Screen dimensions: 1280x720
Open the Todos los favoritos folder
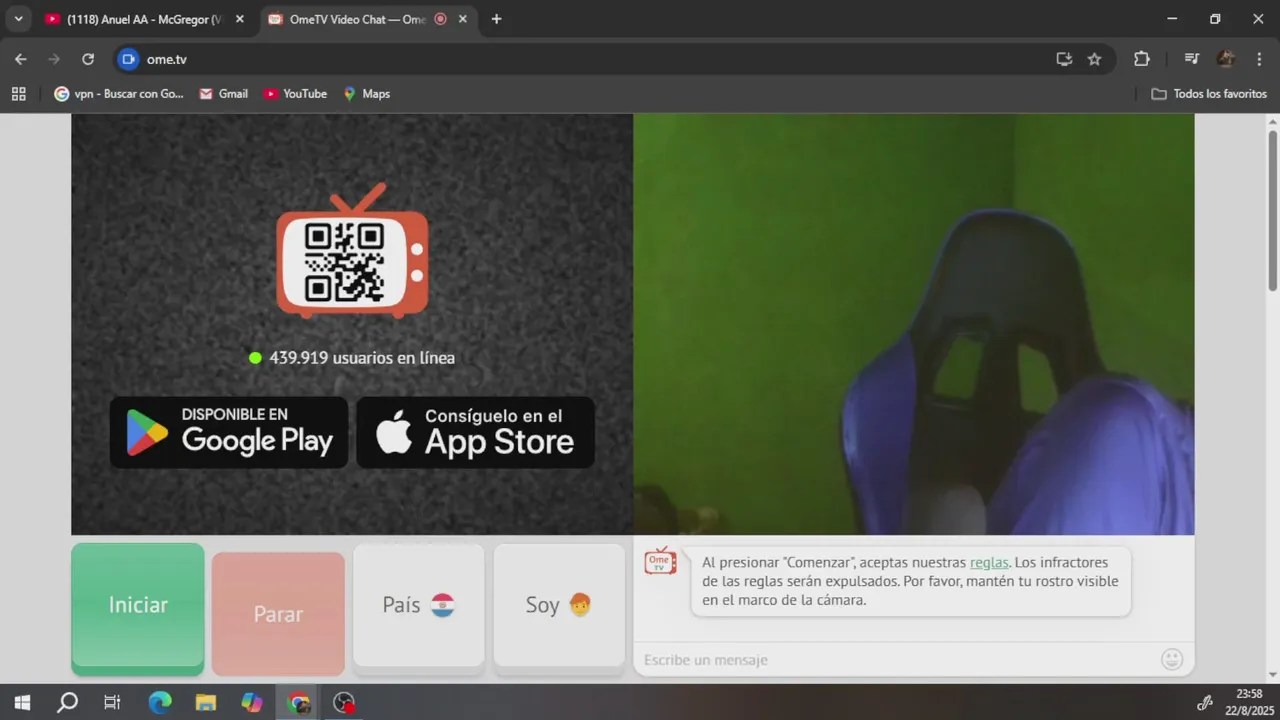(x=1209, y=94)
